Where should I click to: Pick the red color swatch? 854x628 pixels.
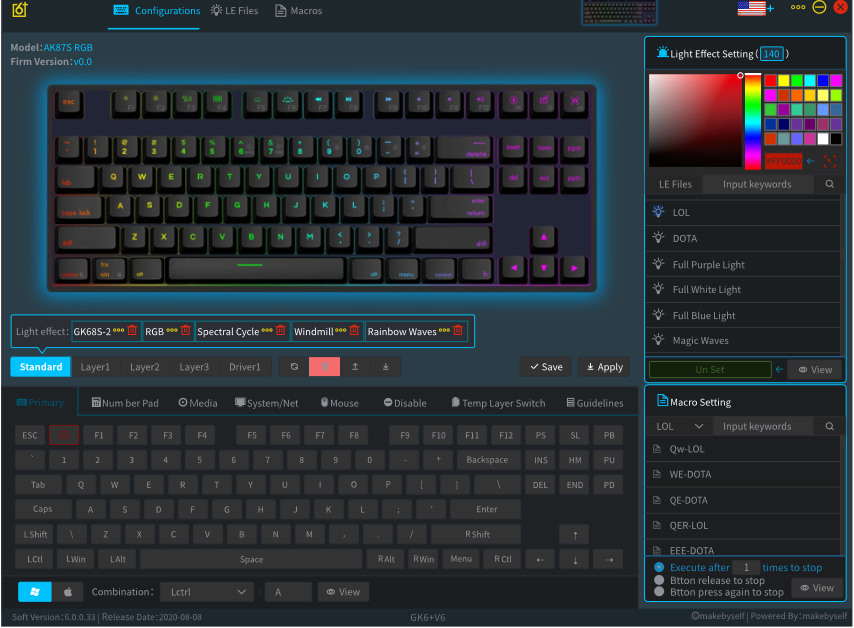coord(770,80)
